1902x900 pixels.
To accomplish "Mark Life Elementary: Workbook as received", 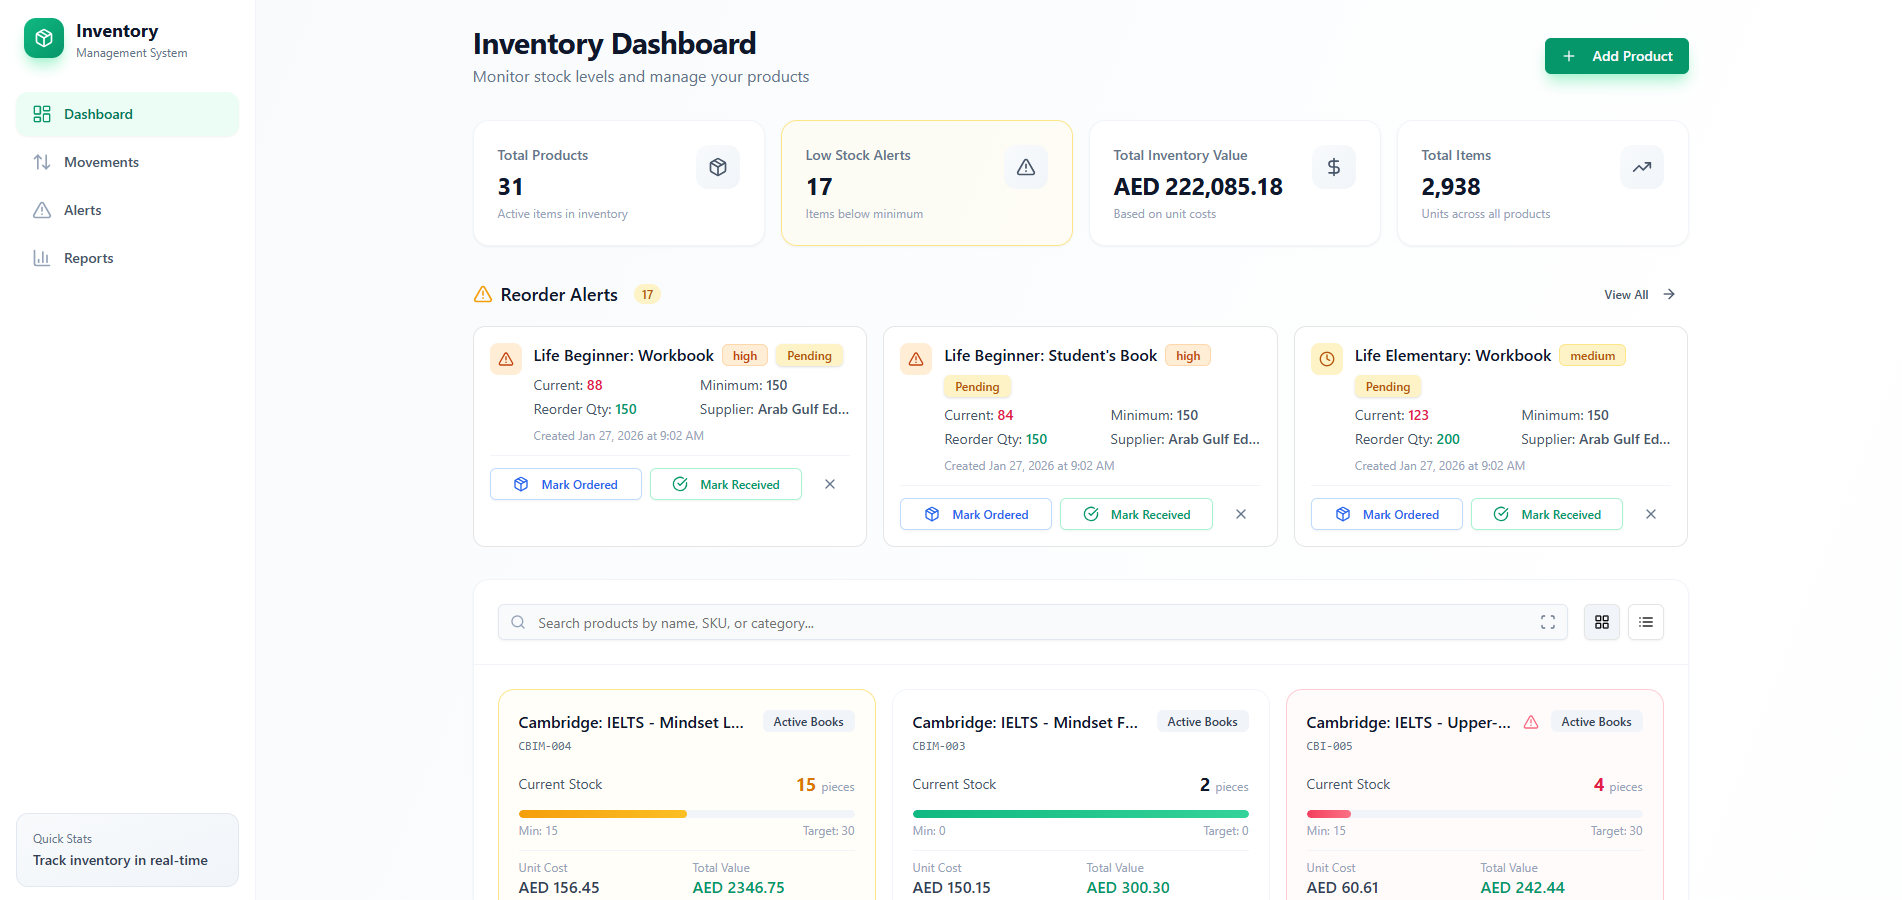I will pos(1547,514).
